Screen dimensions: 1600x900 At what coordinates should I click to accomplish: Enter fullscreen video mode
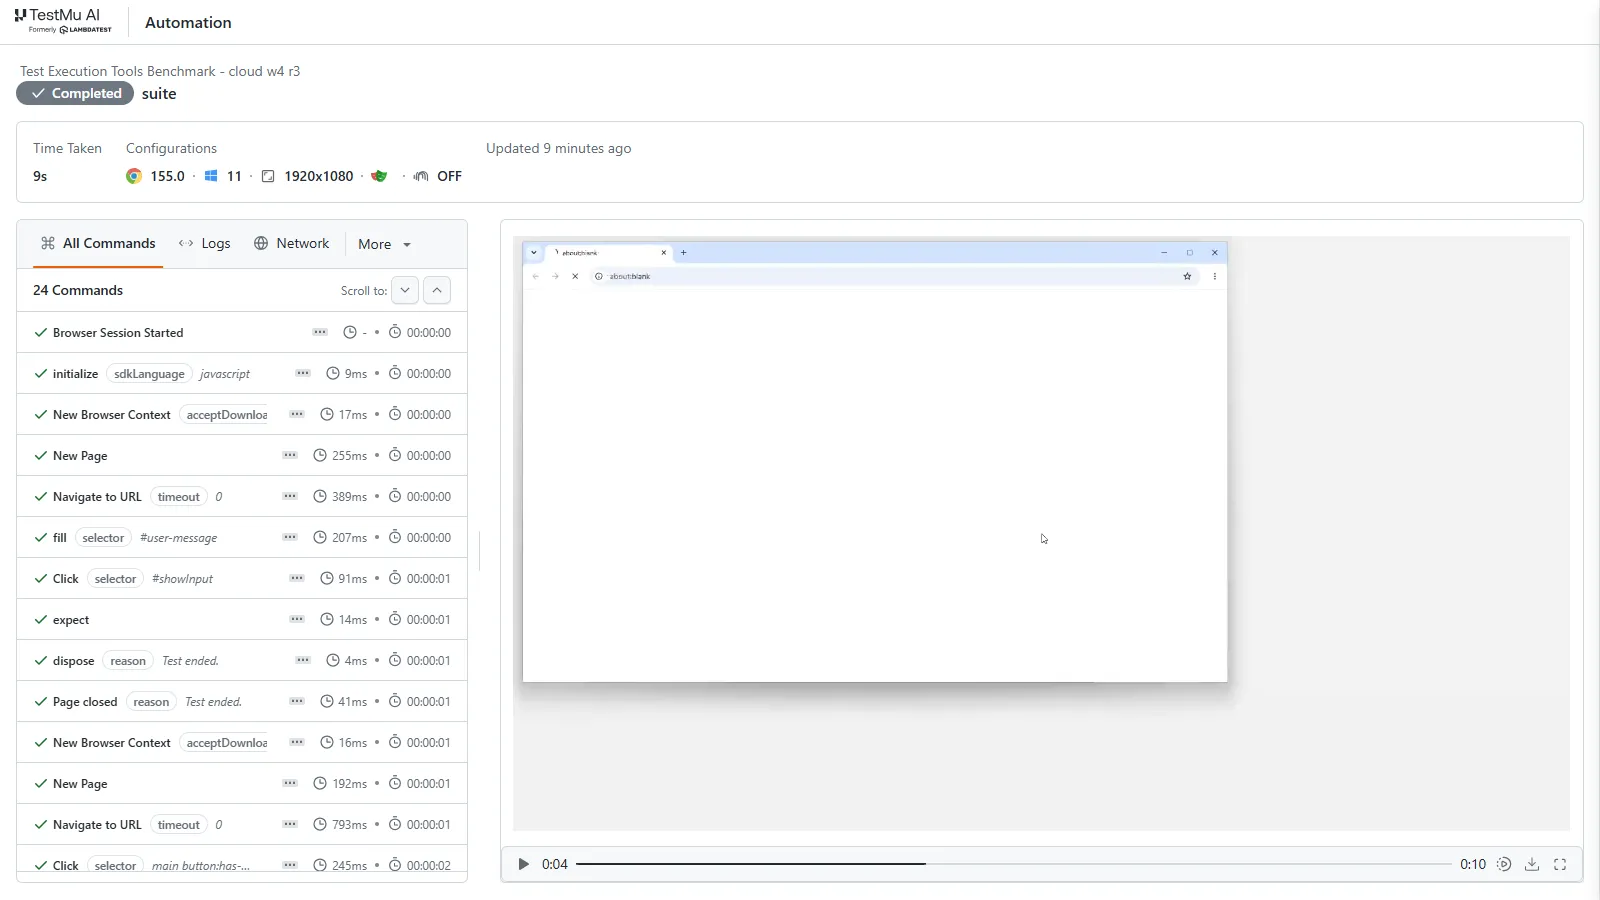point(1560,864)
